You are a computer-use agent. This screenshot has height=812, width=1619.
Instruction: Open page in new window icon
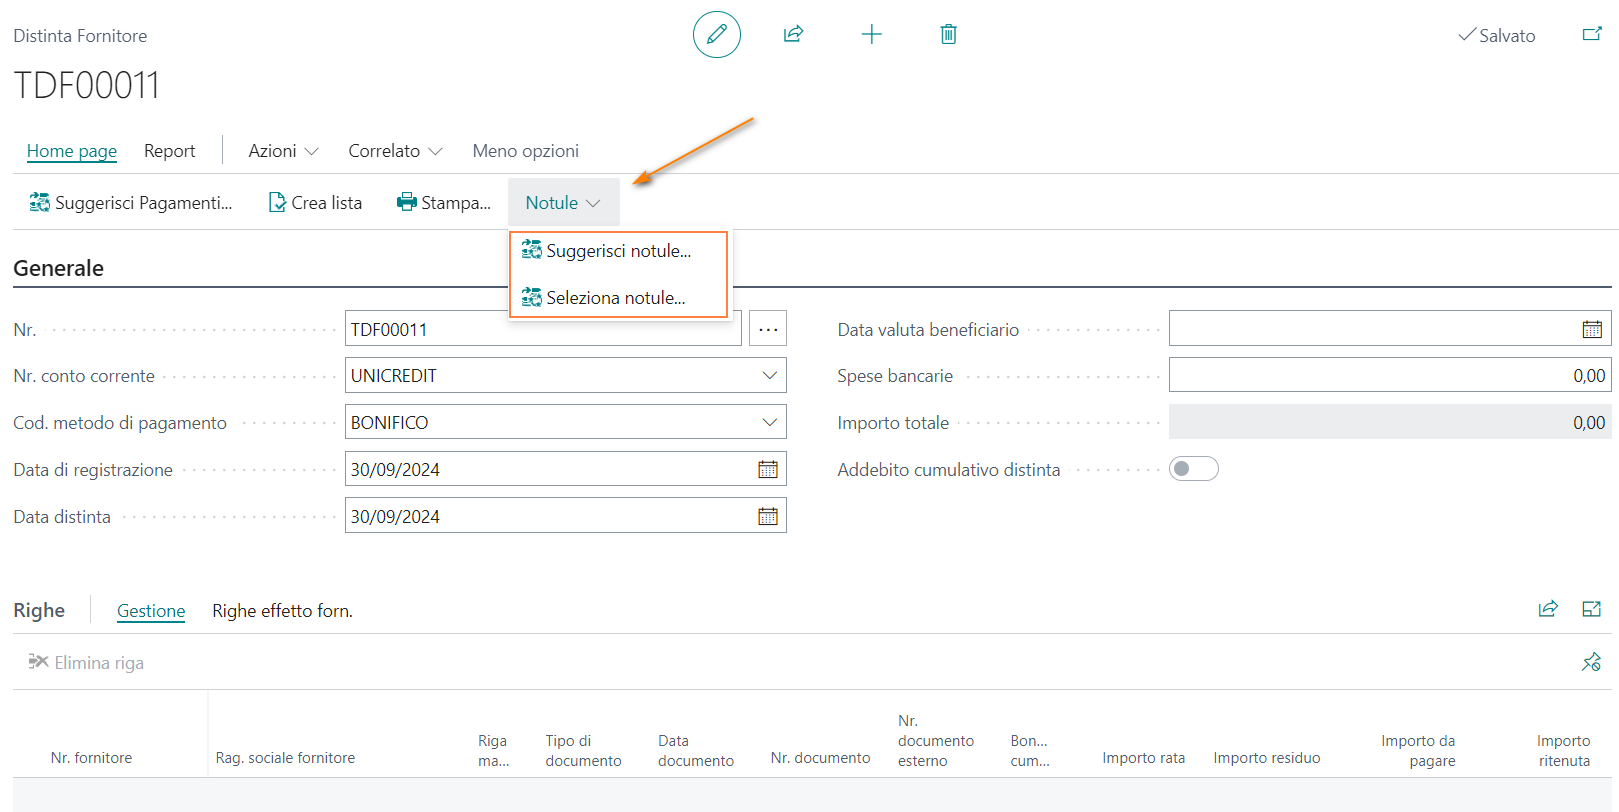coord(1591,35)
